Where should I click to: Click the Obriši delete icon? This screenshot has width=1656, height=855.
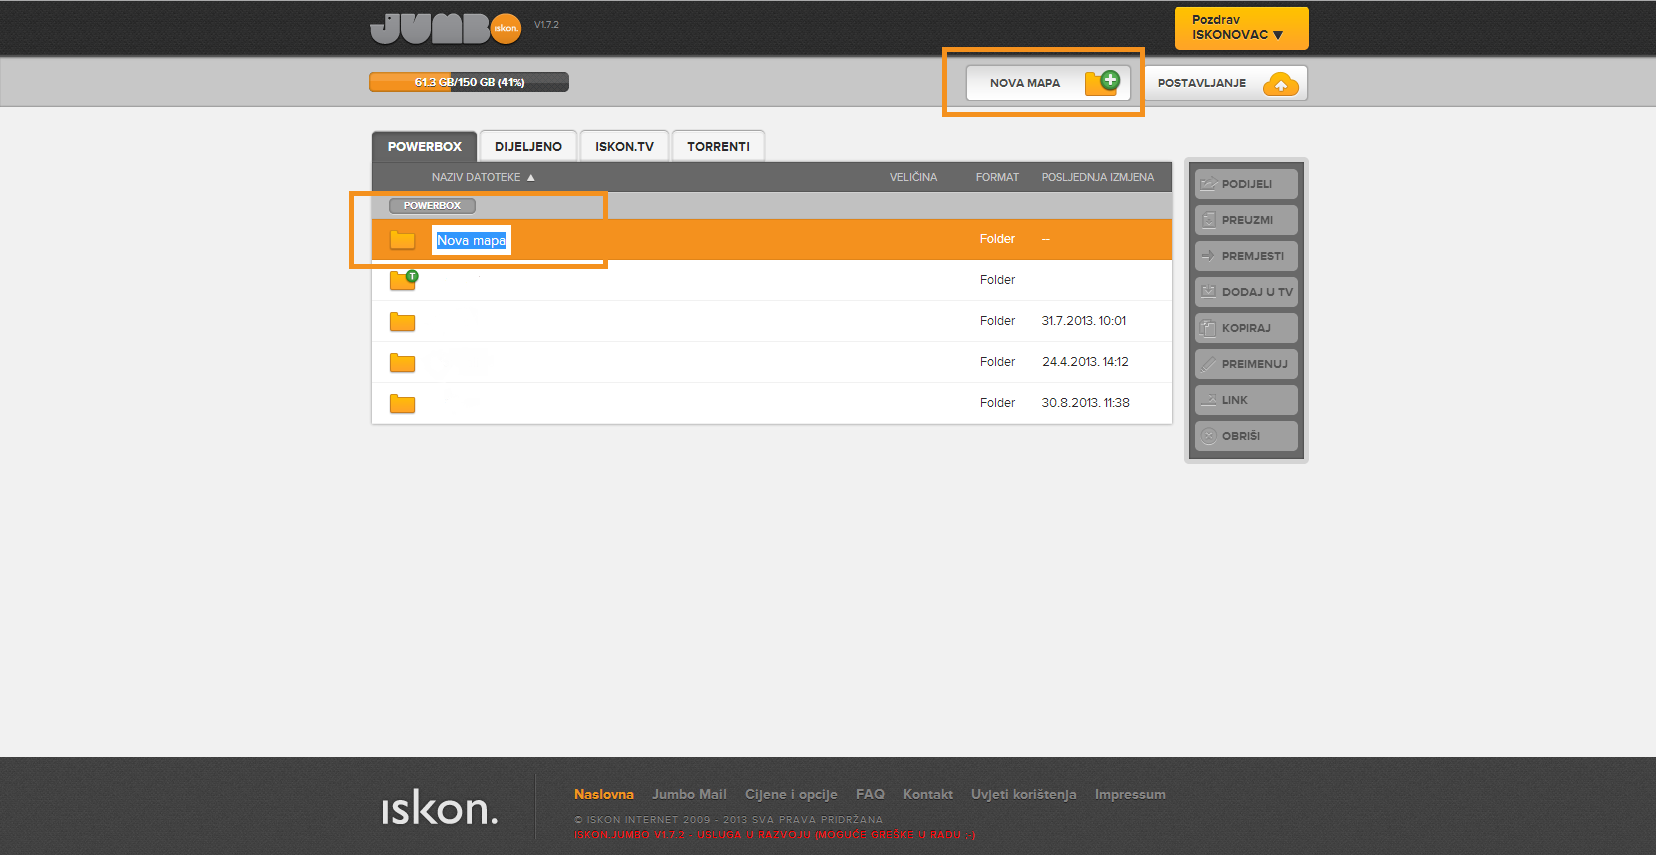tap(1208, 436)
